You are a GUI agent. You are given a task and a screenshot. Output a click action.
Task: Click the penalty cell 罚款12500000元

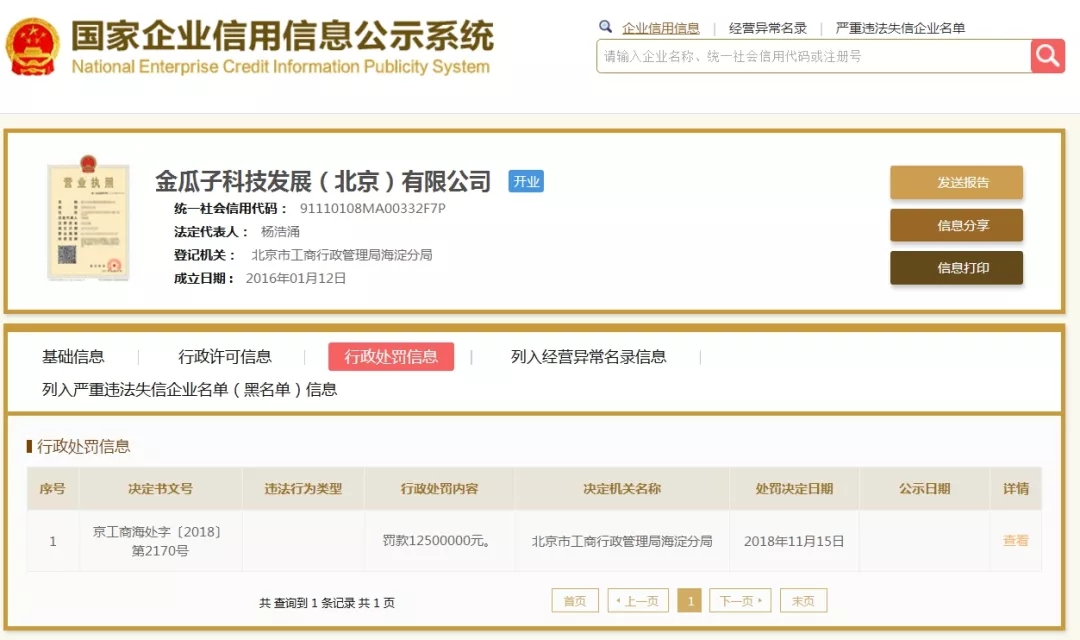pos(437,541)
